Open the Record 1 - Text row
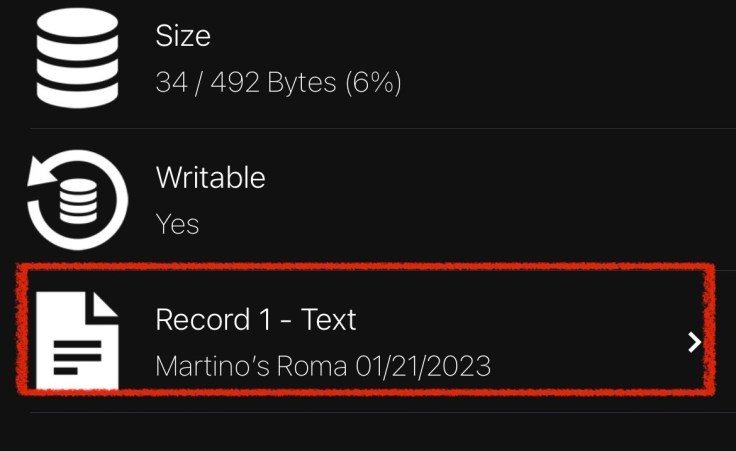 coord(400,342)
